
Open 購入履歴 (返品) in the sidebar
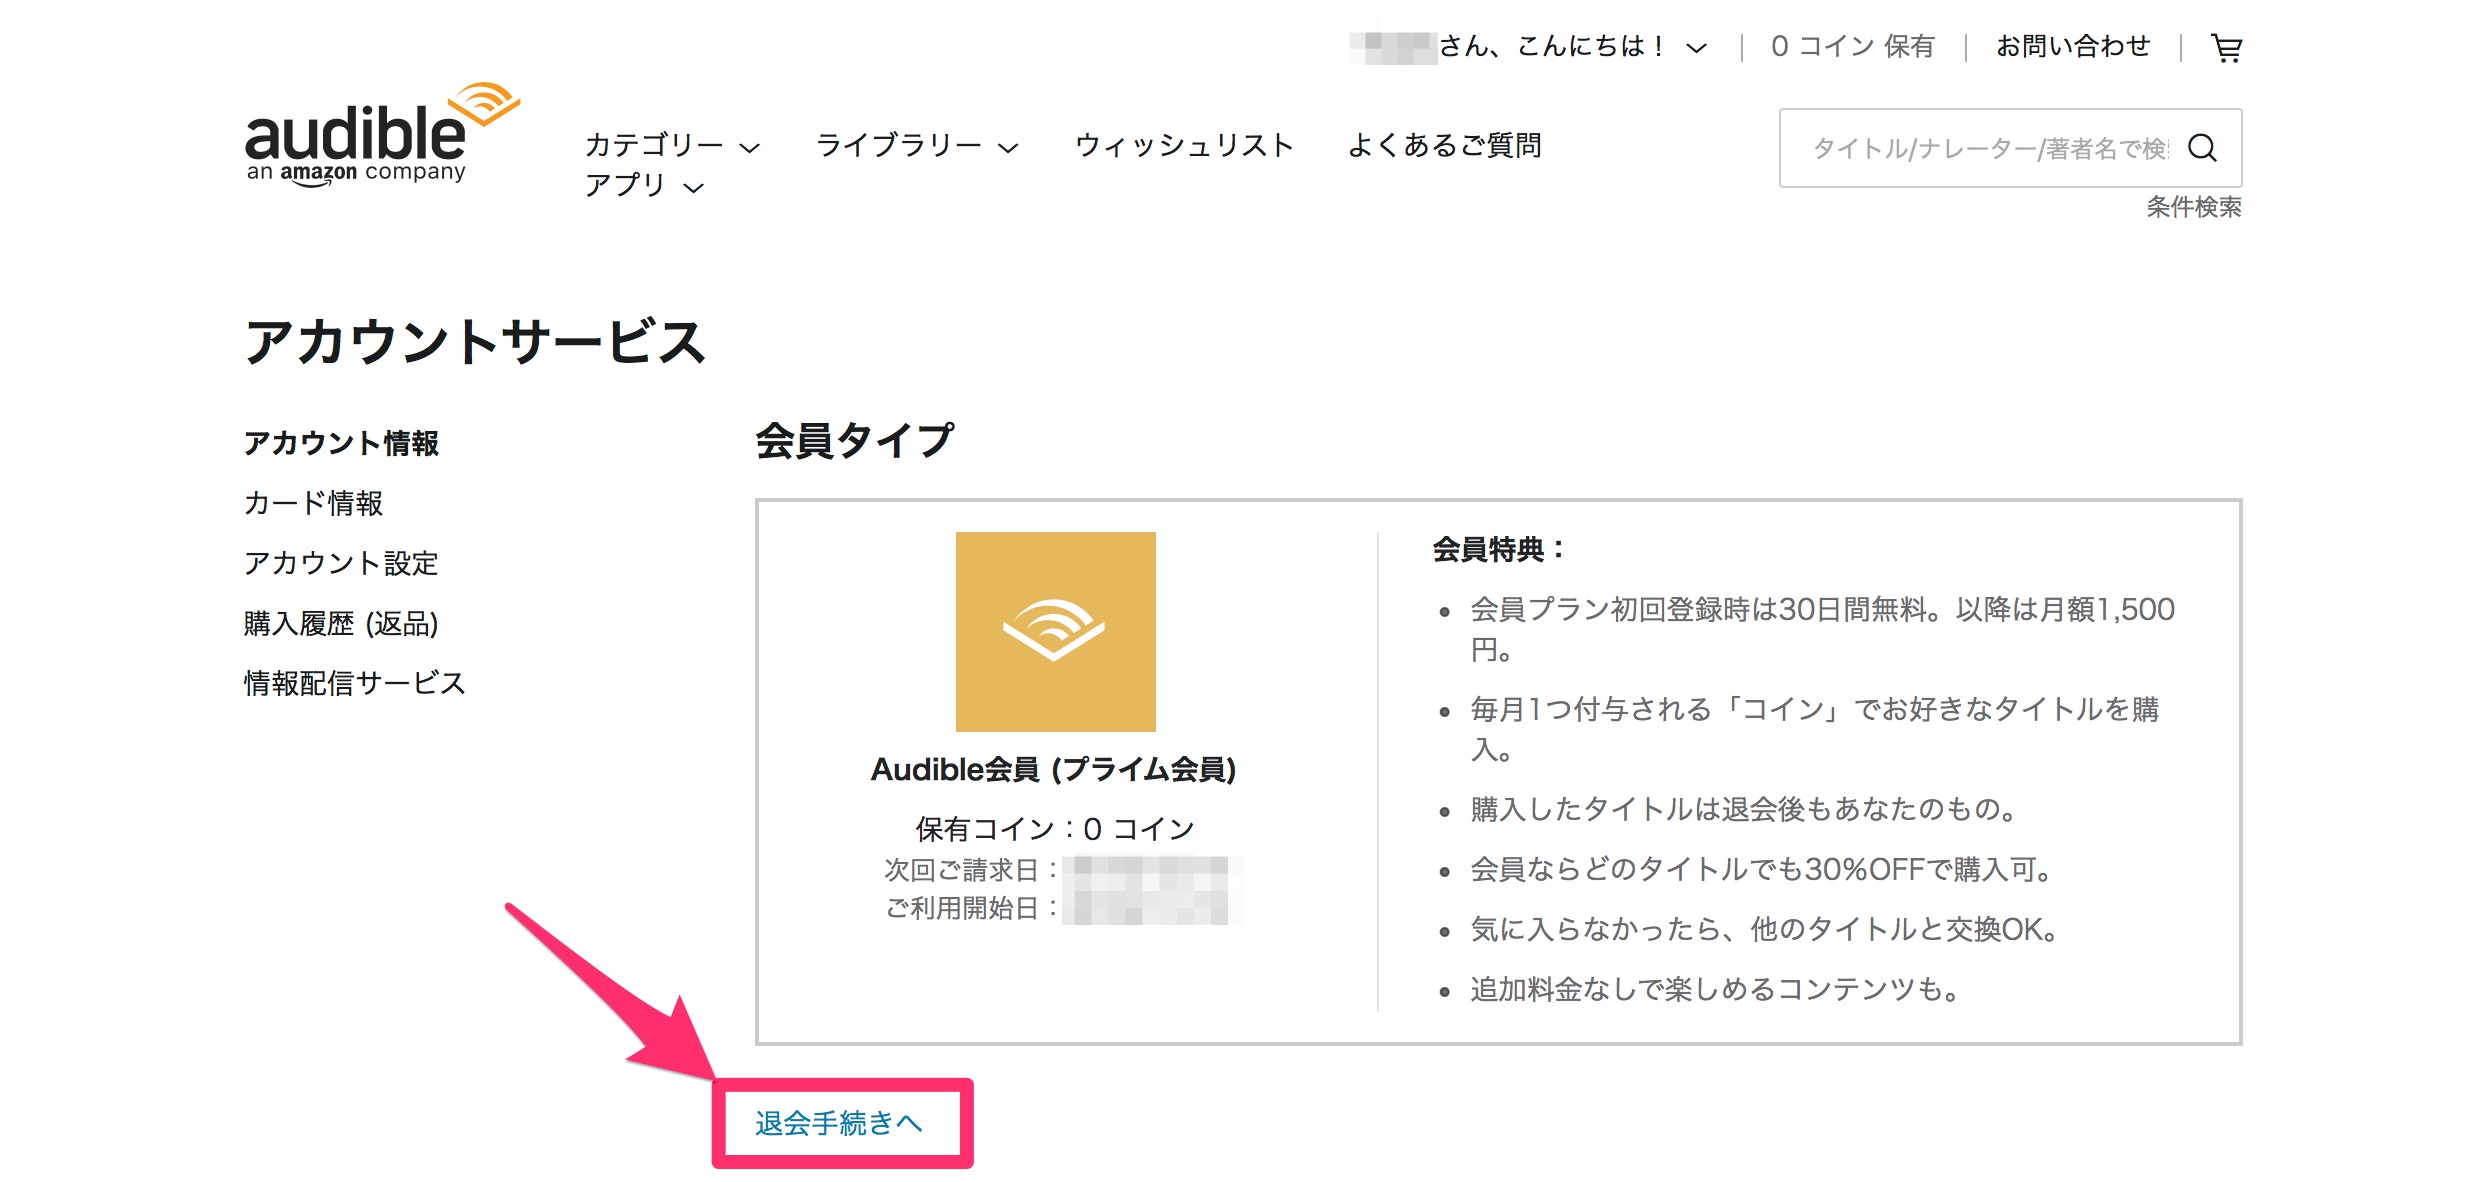(x=341, y=623)
